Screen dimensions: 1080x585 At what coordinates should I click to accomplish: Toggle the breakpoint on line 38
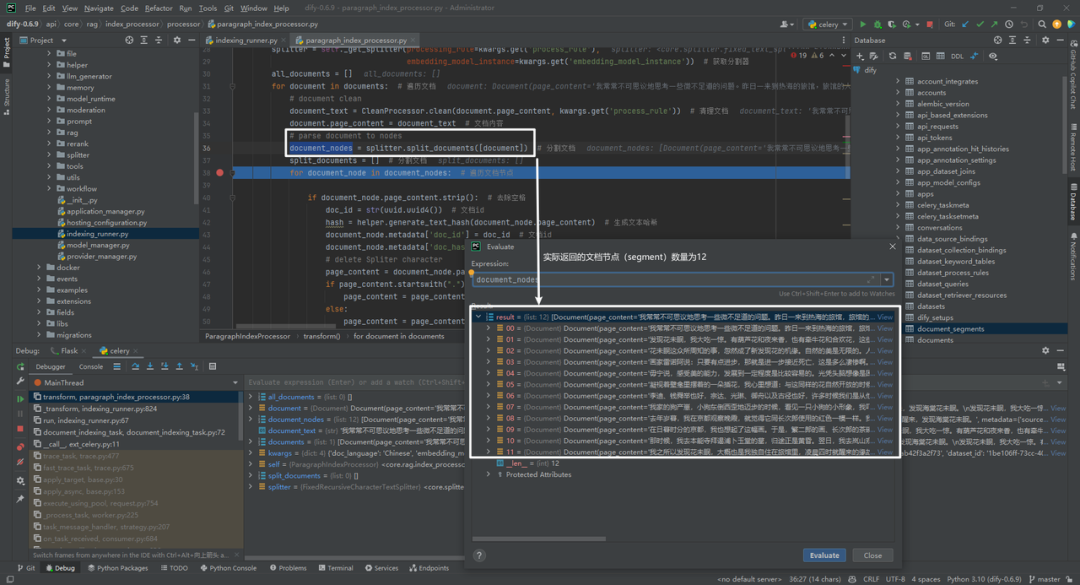pyautogui.click(x=220, y=173)
